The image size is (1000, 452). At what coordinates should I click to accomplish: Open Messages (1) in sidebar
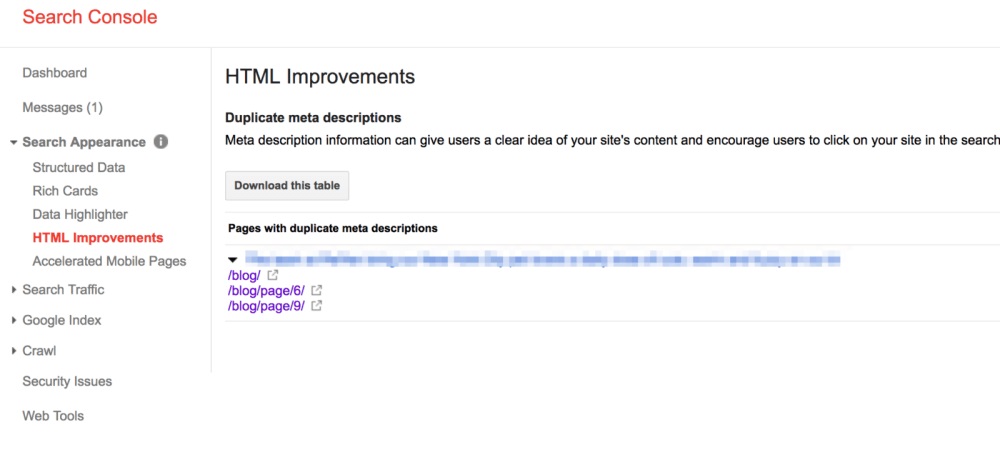point(62,107)
